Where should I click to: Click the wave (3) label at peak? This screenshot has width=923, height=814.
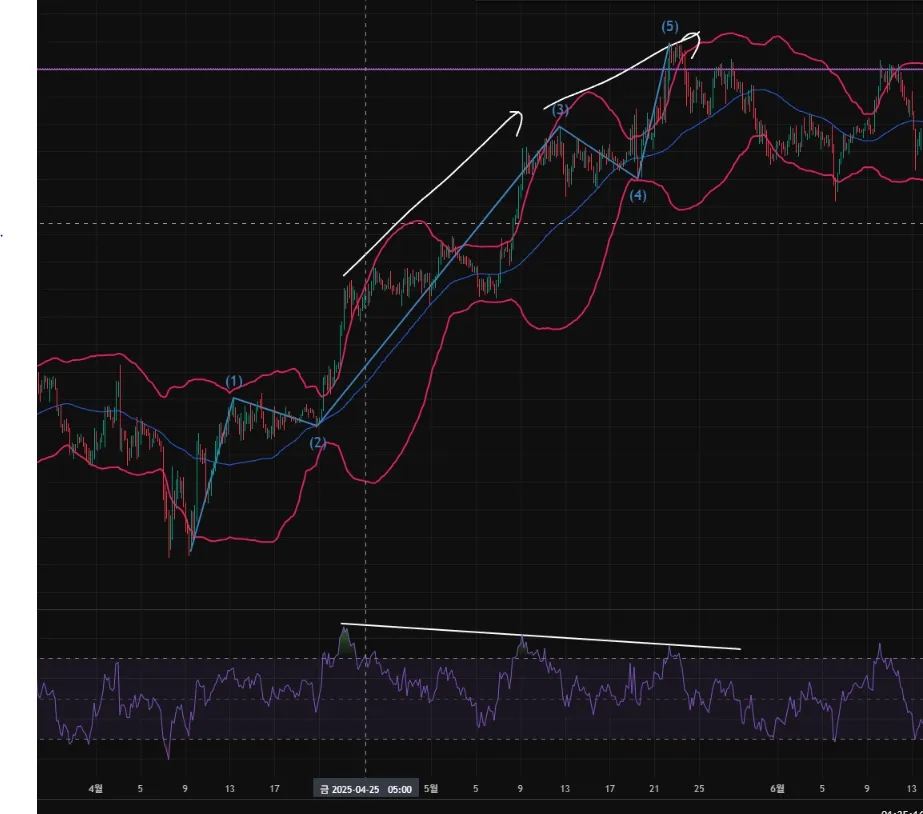click(560, 109)
